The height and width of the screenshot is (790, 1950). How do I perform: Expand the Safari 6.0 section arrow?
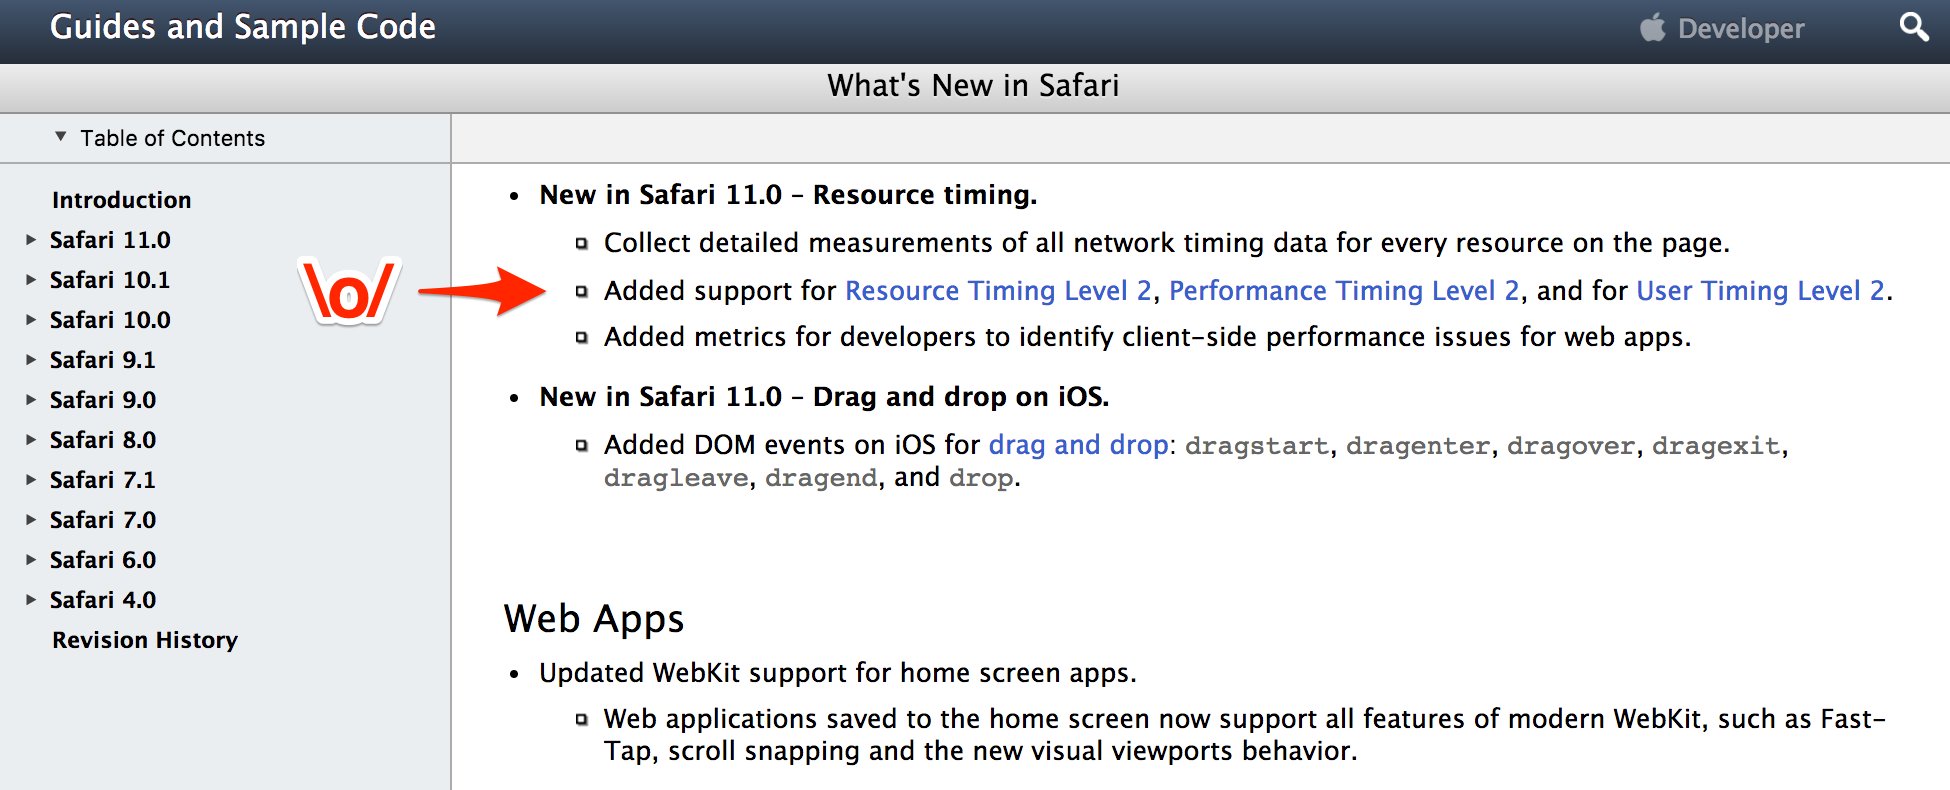tap(31, 560)
